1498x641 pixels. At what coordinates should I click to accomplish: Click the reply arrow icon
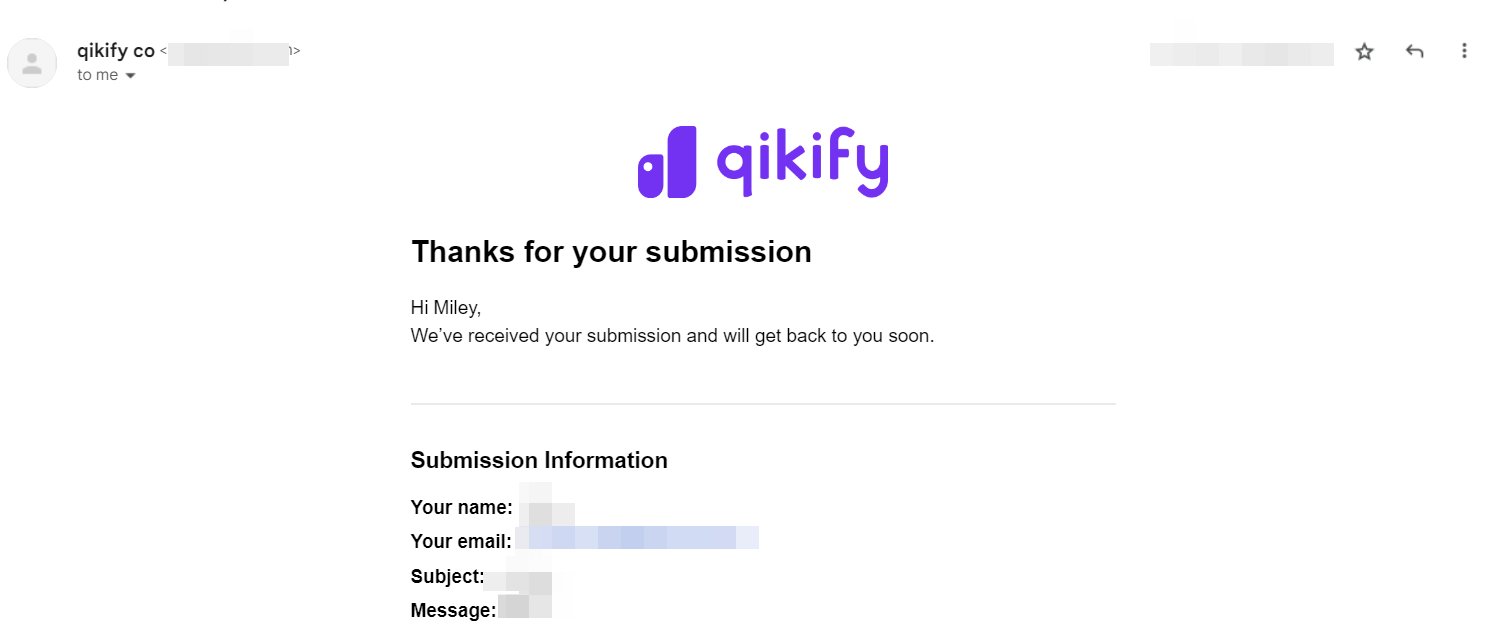pos(1414,51)
